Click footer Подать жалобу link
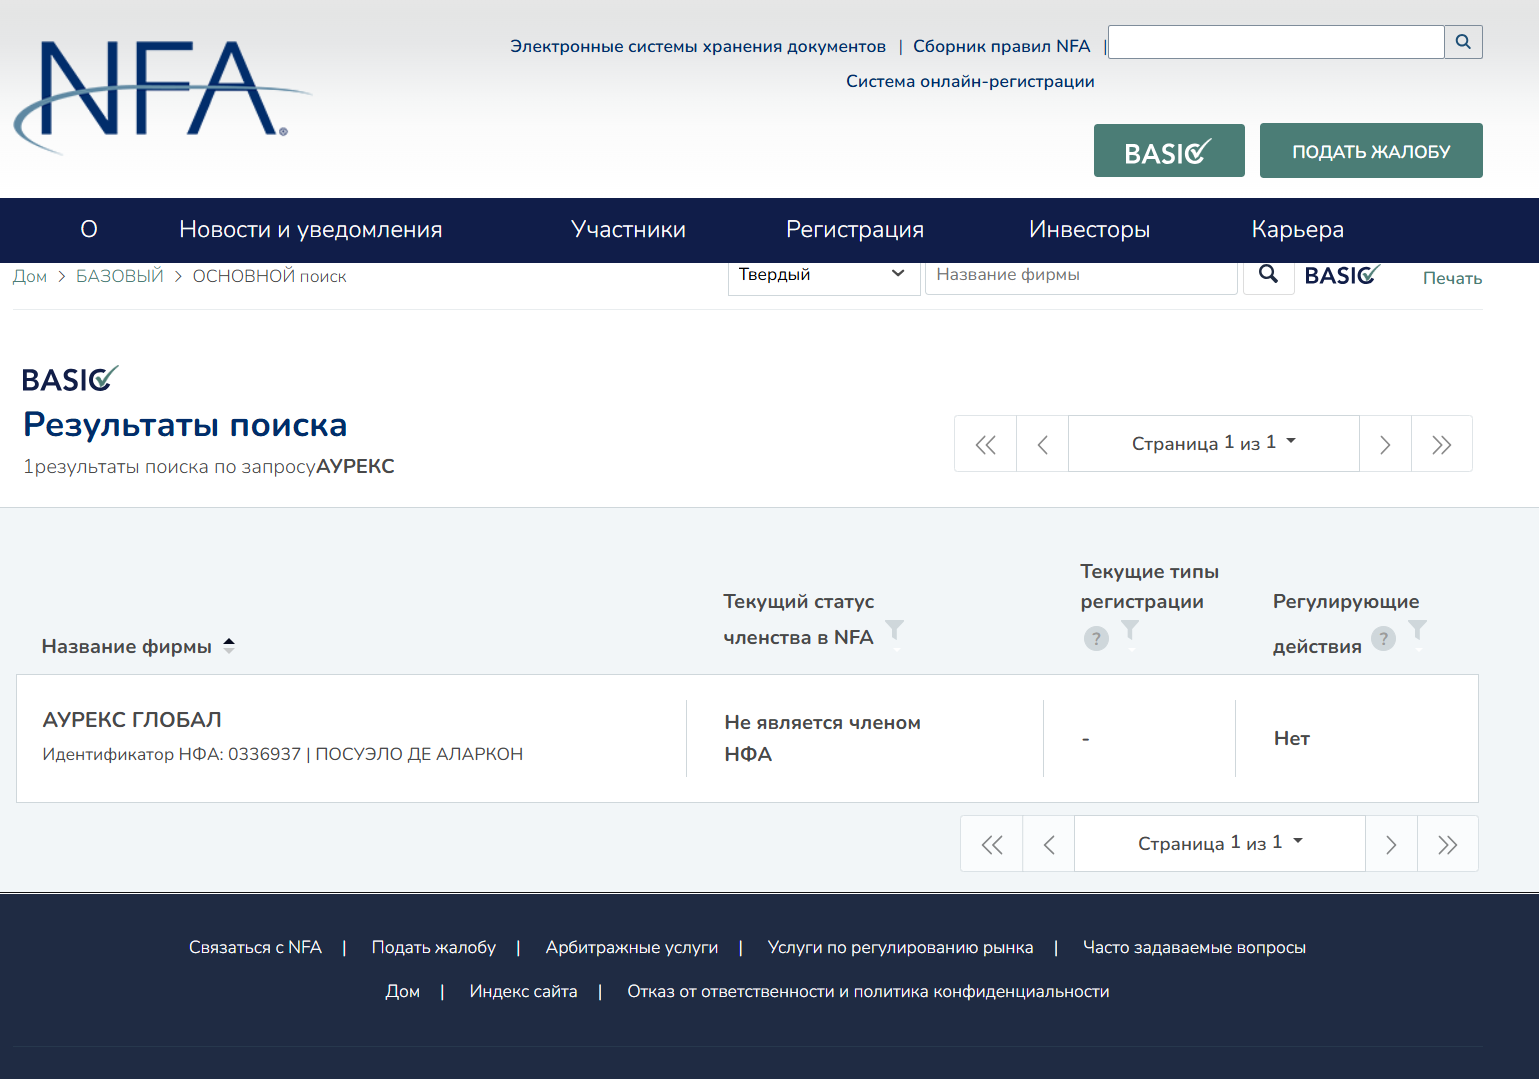 pos(434,947)
